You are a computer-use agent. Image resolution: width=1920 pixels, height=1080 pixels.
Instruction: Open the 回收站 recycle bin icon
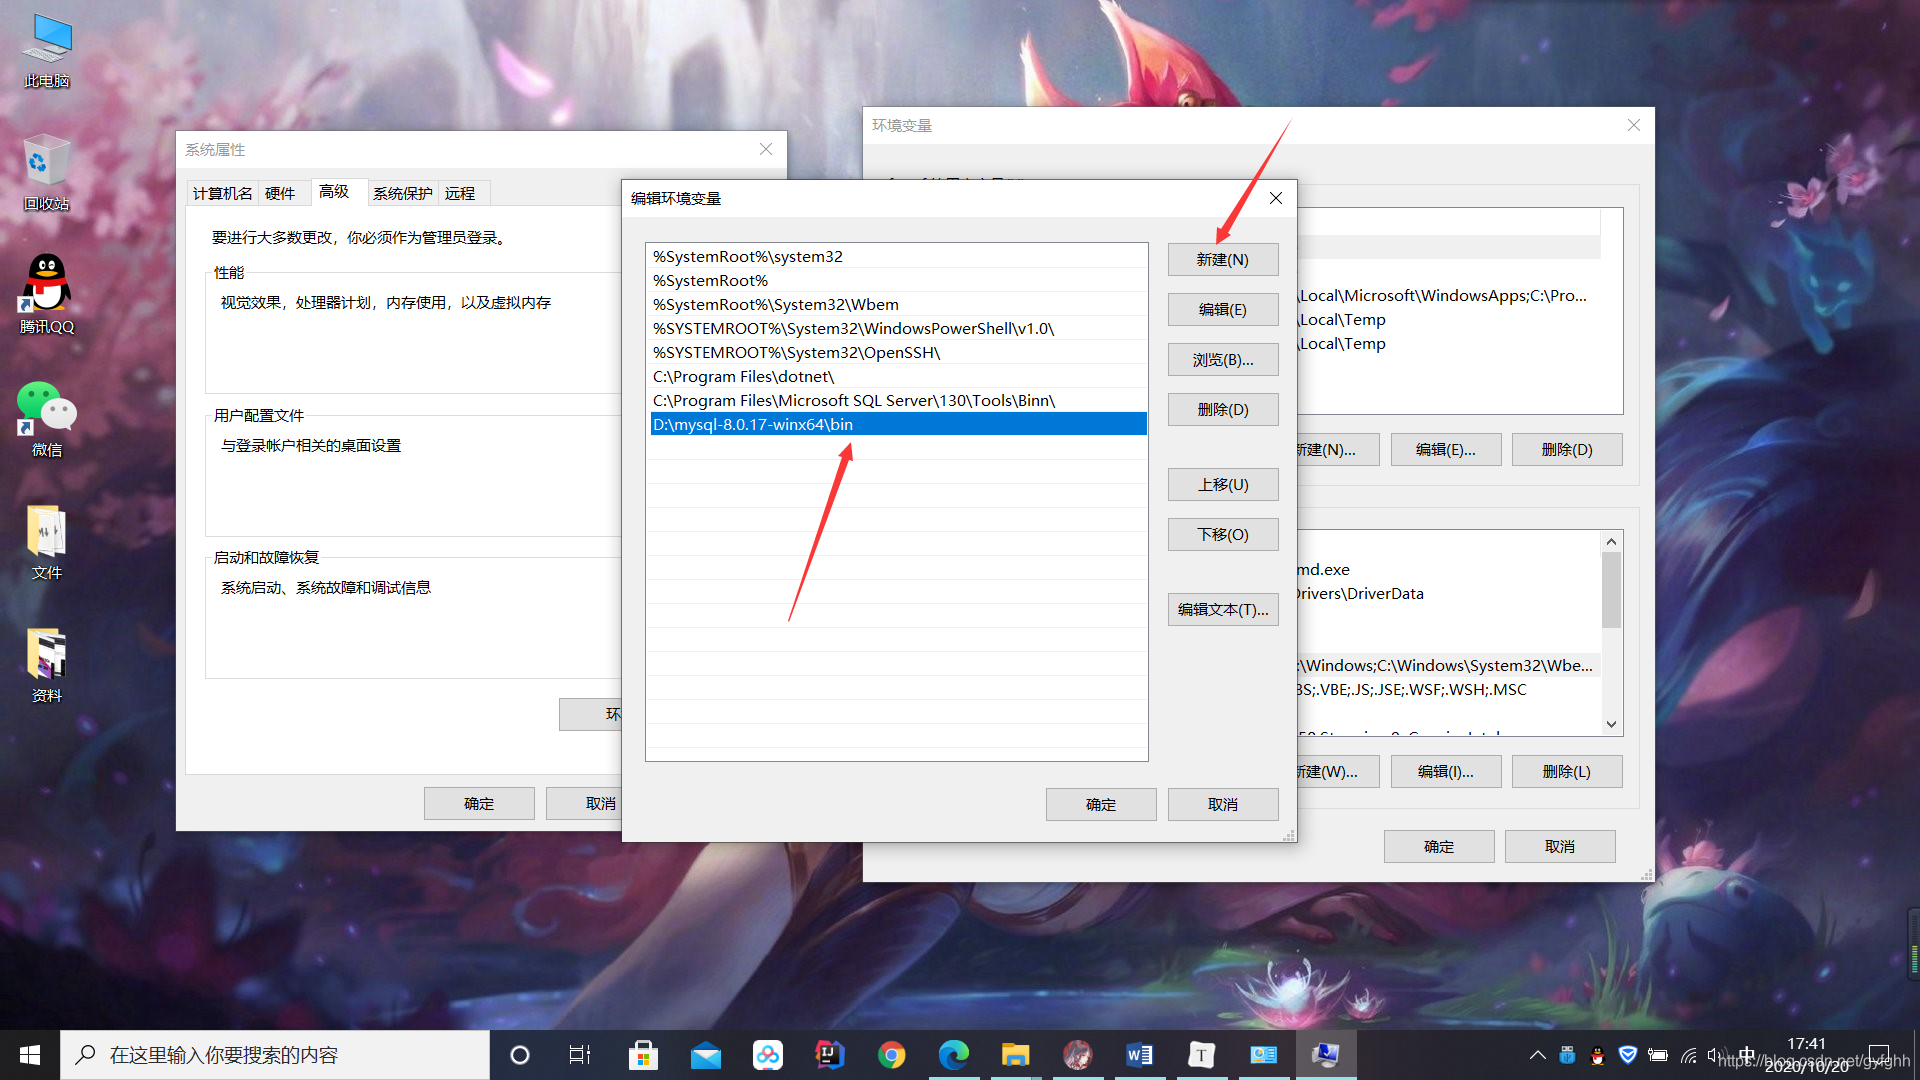pyautogui.click(x=47, y=174)
